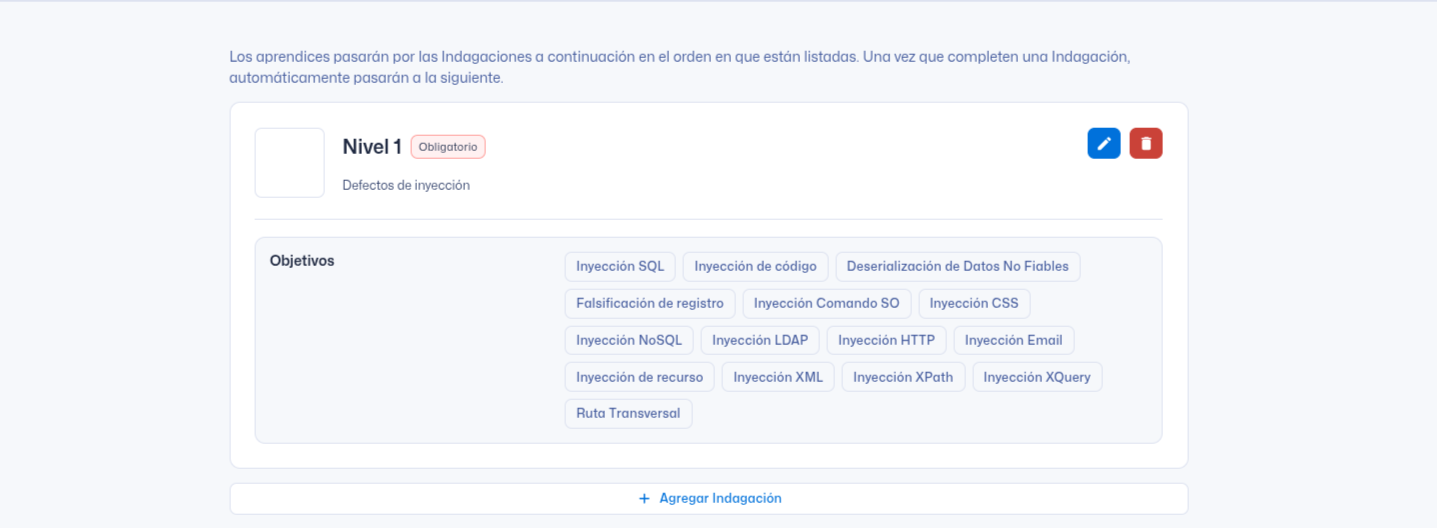Select the Inyección de código tag
Image resolution: width=1437 pixels, height=528 pixels.
click(755, 267)
